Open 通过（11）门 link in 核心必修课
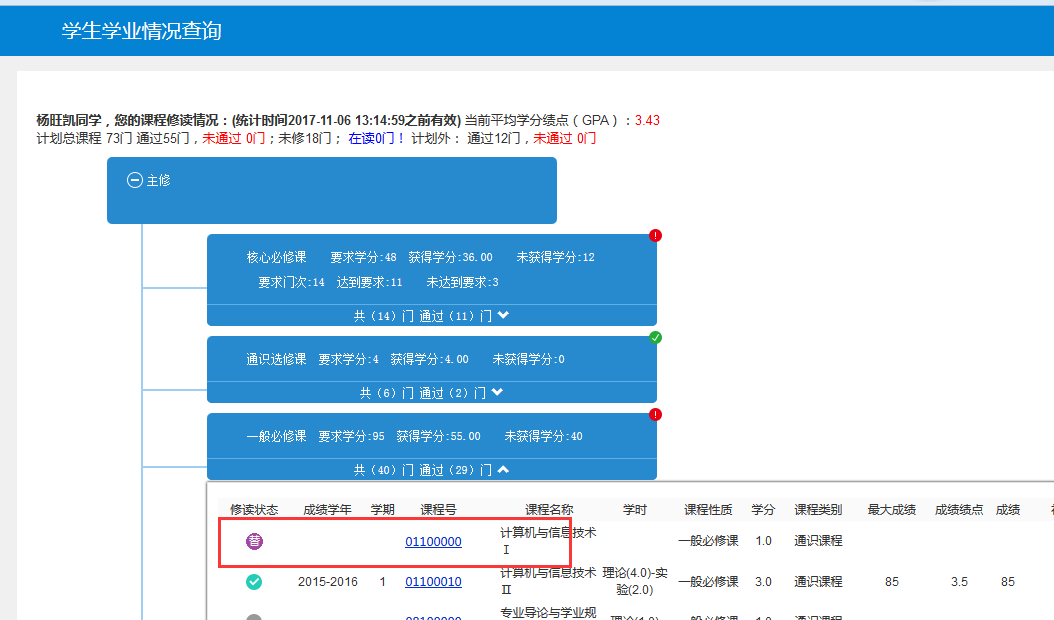1054x620 pixels. coord(455,316)
